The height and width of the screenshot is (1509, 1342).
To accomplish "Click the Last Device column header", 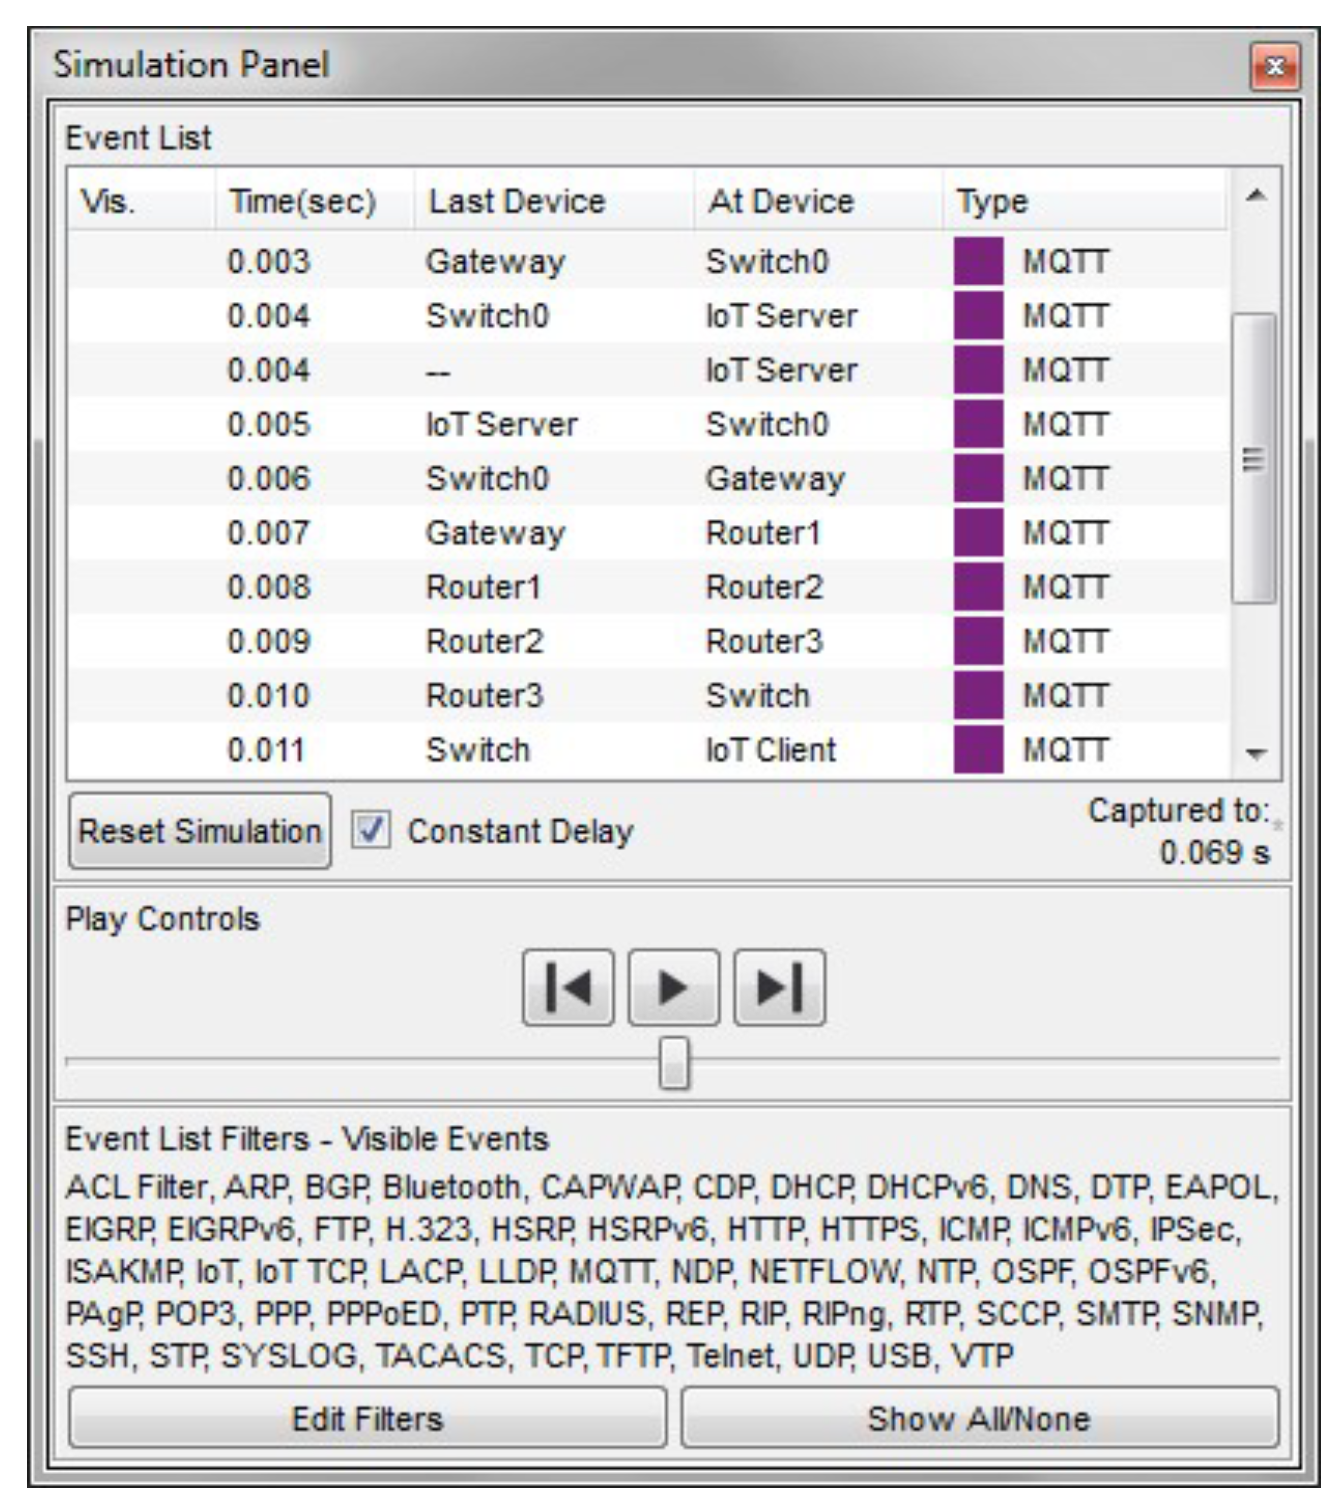I will 516,202.
